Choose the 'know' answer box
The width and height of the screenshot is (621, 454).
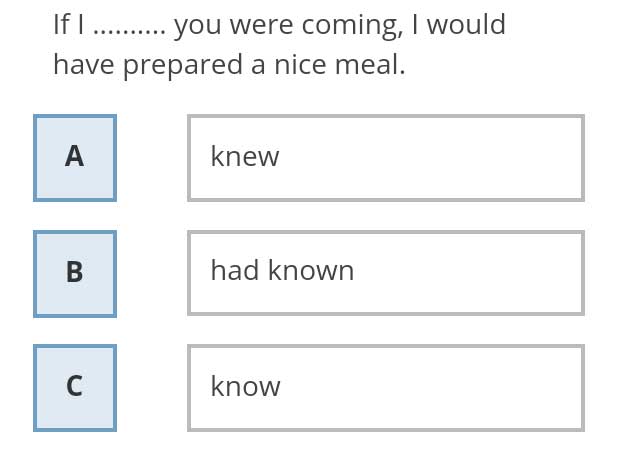coord(386,388)
